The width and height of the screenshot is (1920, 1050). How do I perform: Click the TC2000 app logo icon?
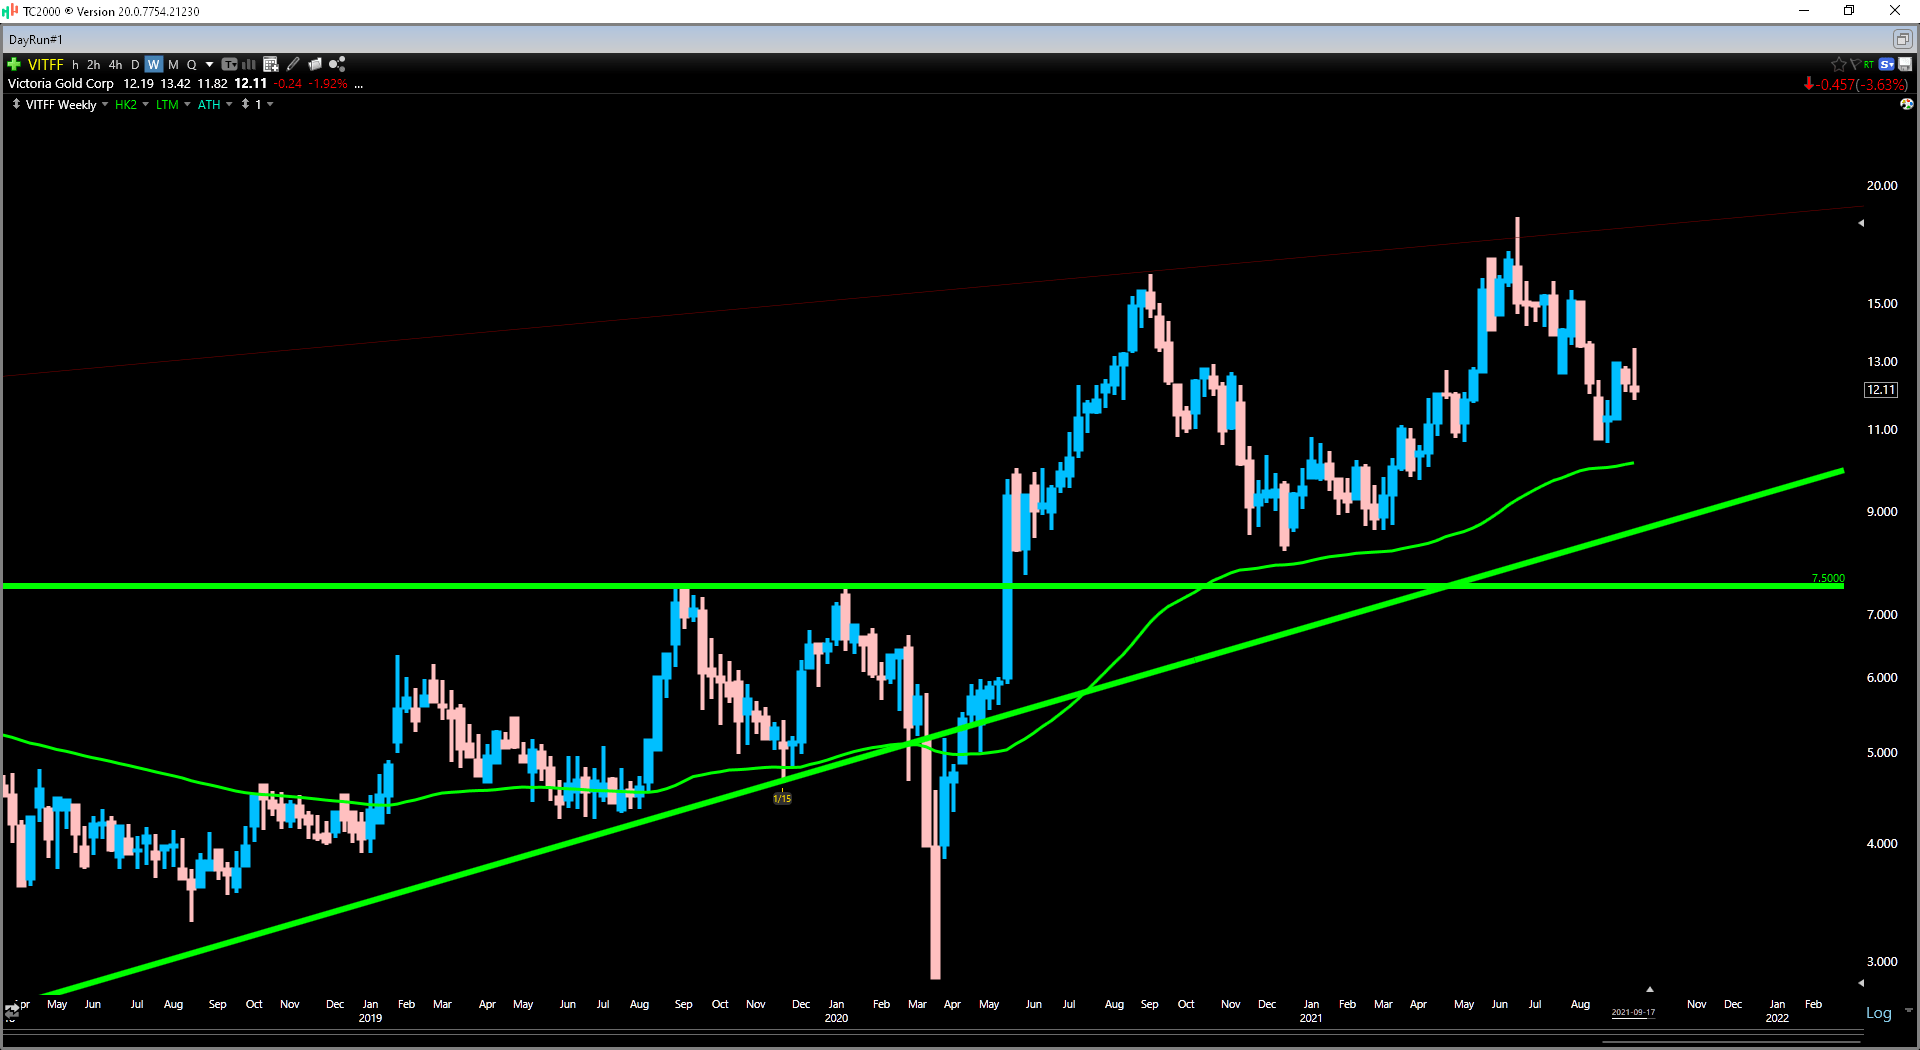pos(11,11)
